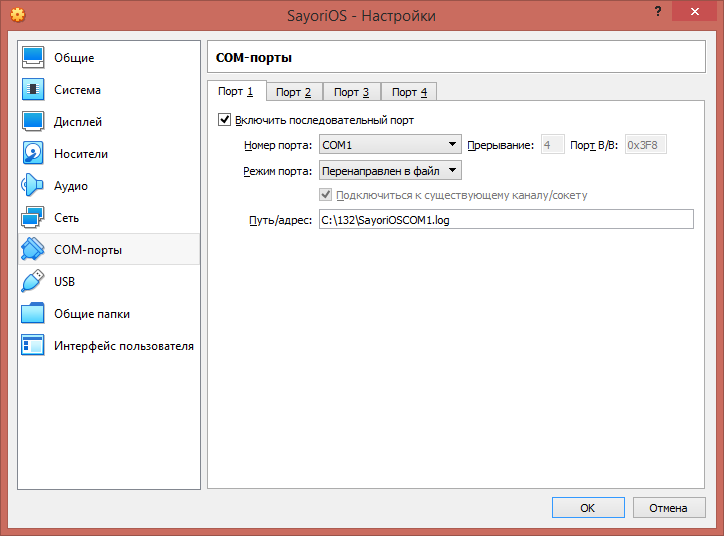This screenshot has width=724, height=536.
Task: Click the COM-порты connector icon
Action: 33,249
